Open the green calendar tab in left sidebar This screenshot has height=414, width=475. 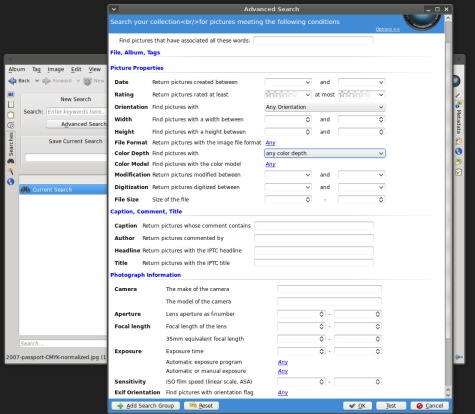click(x=11, y=105)
